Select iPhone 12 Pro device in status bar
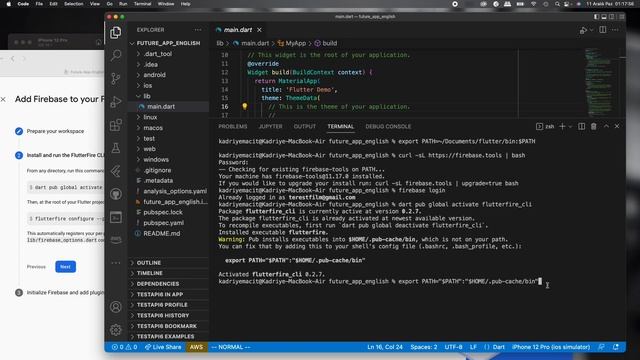 click(551, 347)
